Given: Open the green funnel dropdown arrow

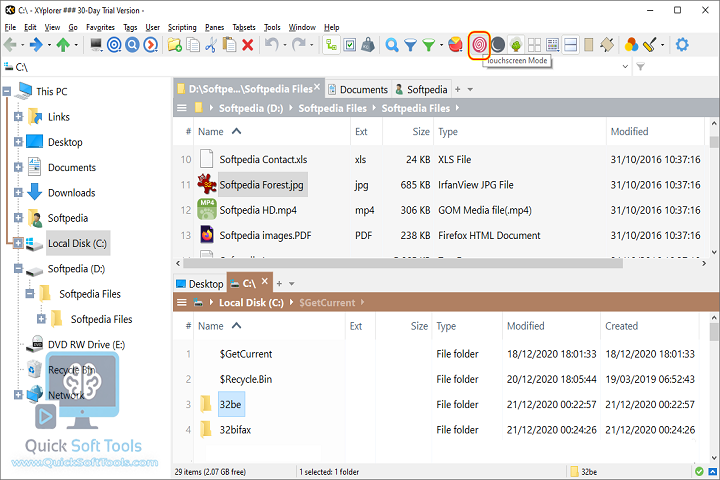Looking at the screenshot, I should (x=441, y=45).
